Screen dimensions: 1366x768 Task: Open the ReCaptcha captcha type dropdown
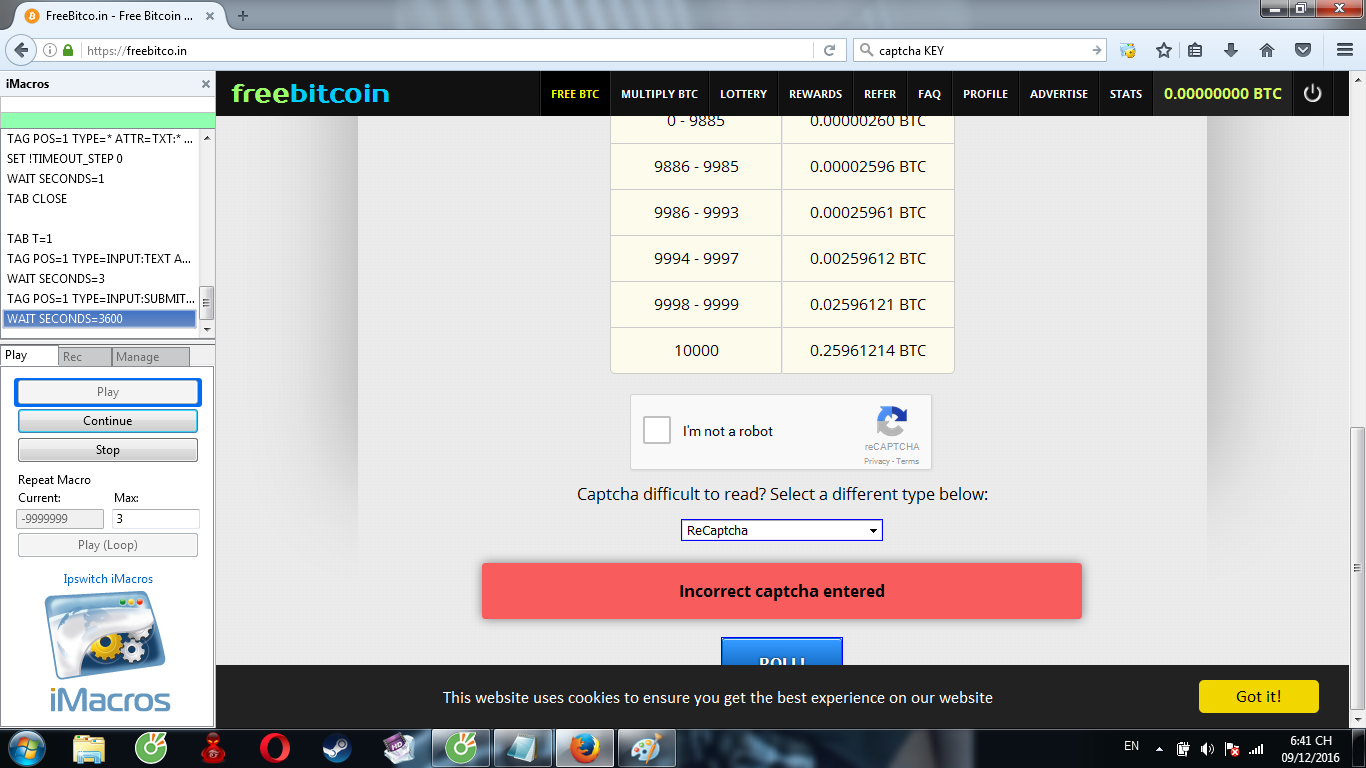tap(782, 530)
